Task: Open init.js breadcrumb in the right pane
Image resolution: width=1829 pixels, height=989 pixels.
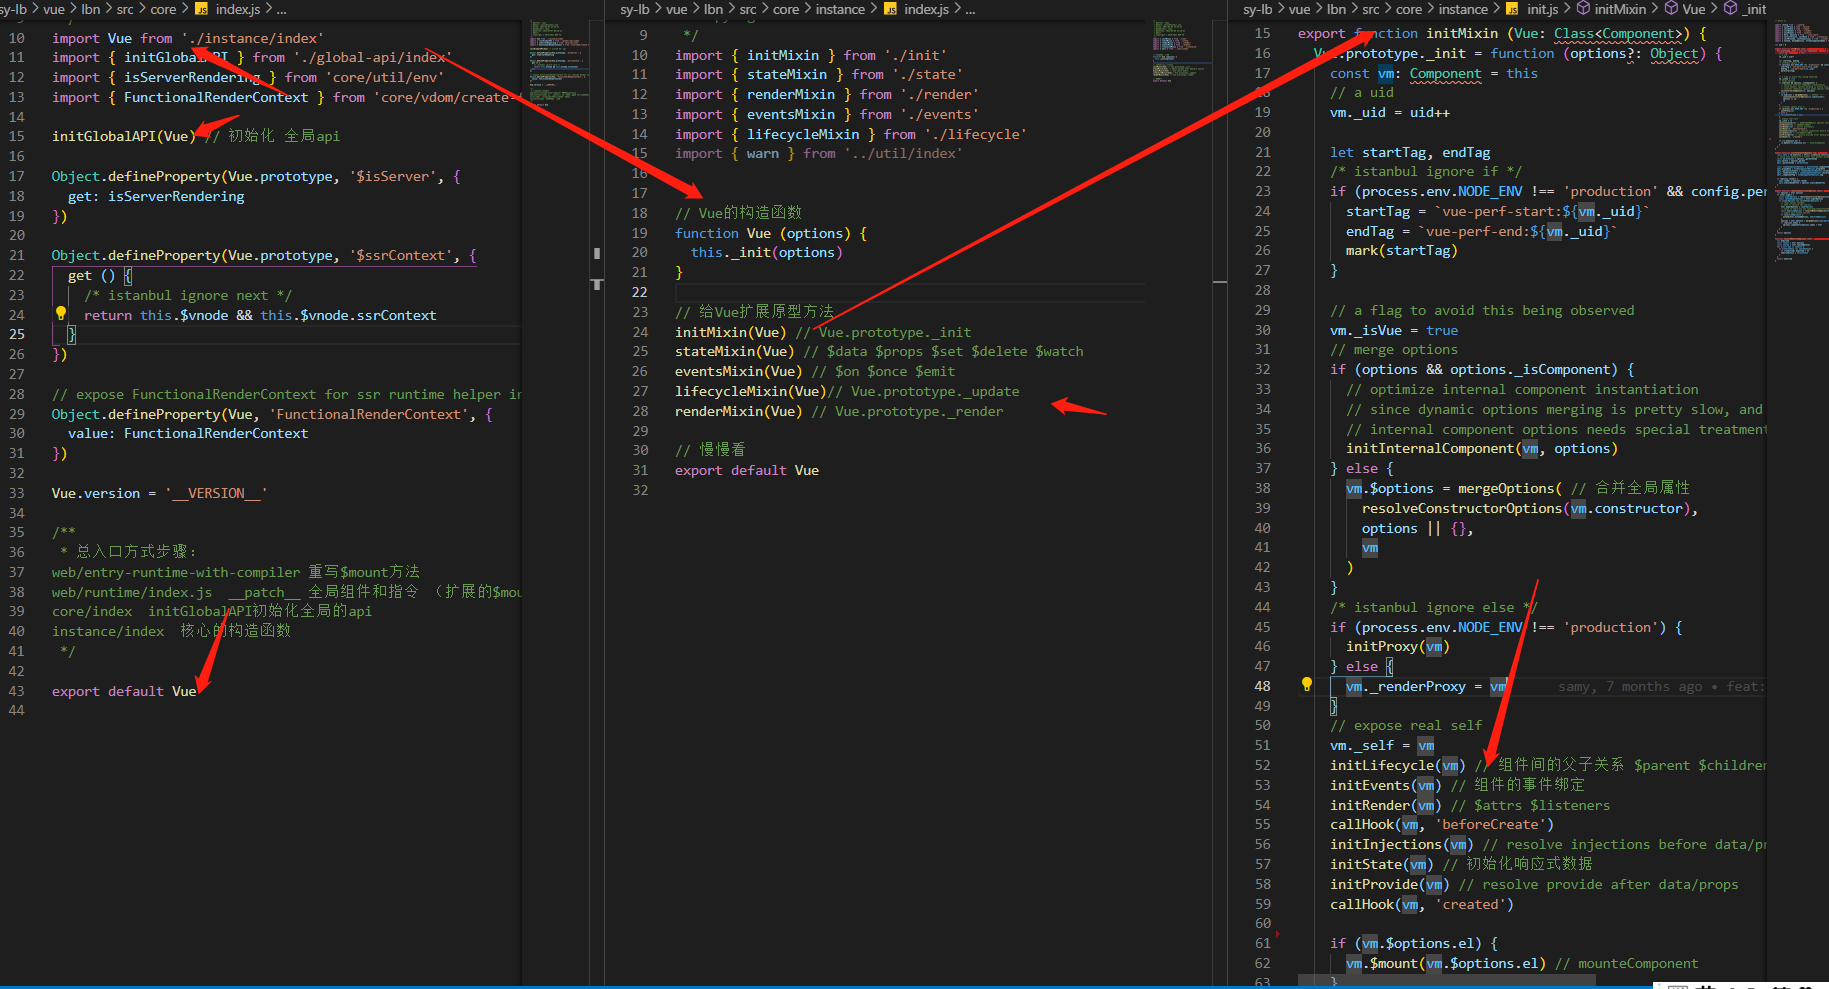Action: pos(1542,9)
